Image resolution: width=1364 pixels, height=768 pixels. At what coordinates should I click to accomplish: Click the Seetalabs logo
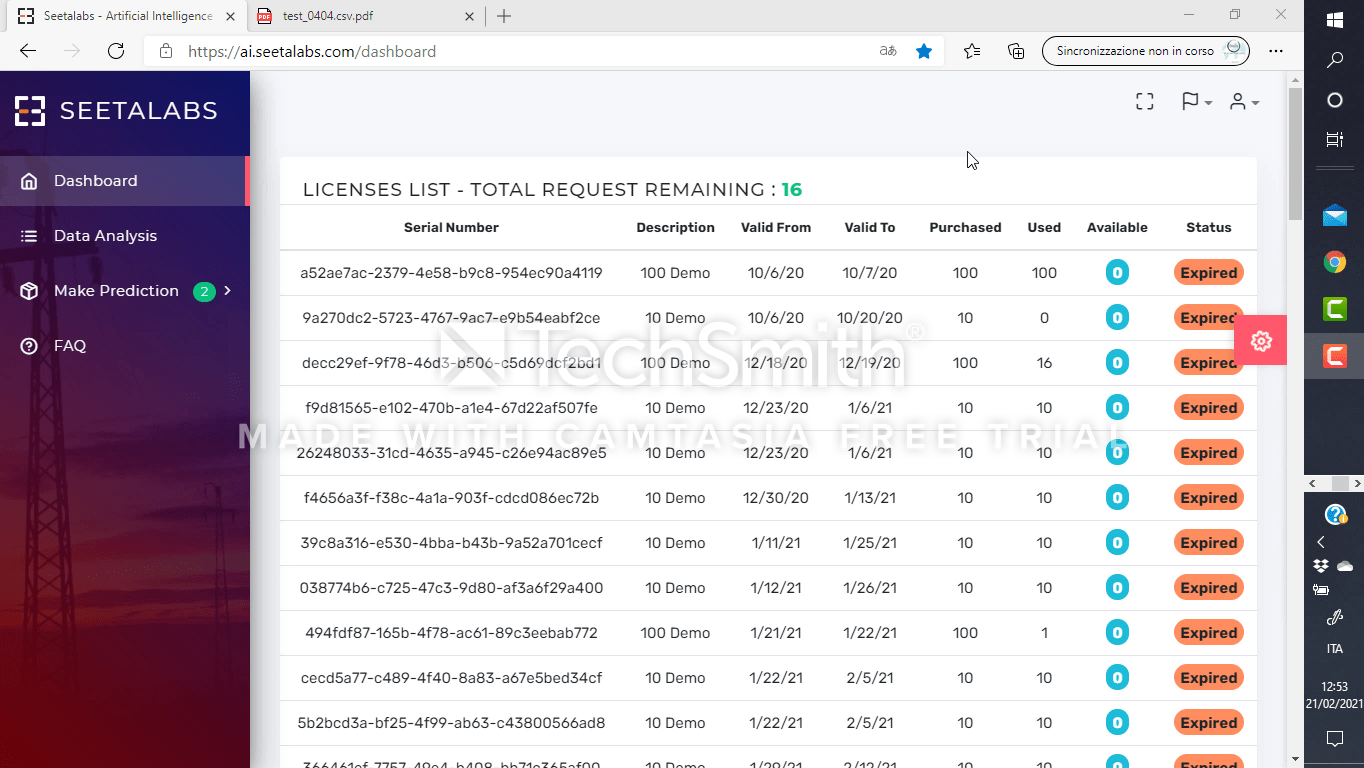point(116,111)
